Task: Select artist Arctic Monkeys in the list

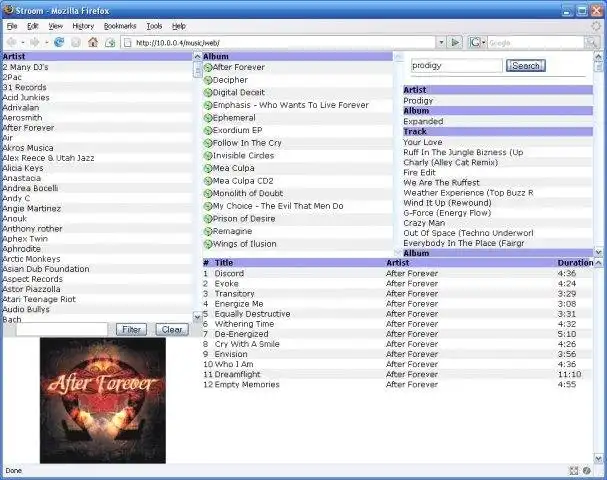Action: point(31,259)
